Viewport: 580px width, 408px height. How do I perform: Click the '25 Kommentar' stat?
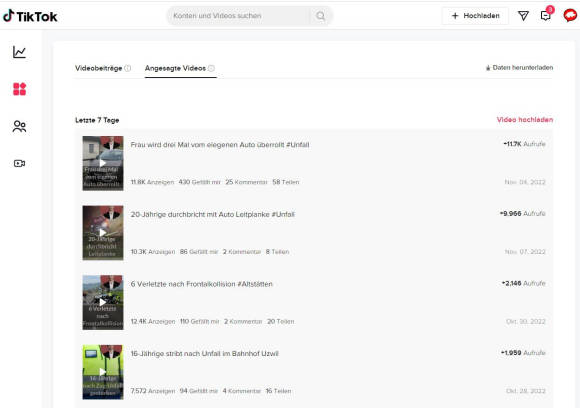246,182
